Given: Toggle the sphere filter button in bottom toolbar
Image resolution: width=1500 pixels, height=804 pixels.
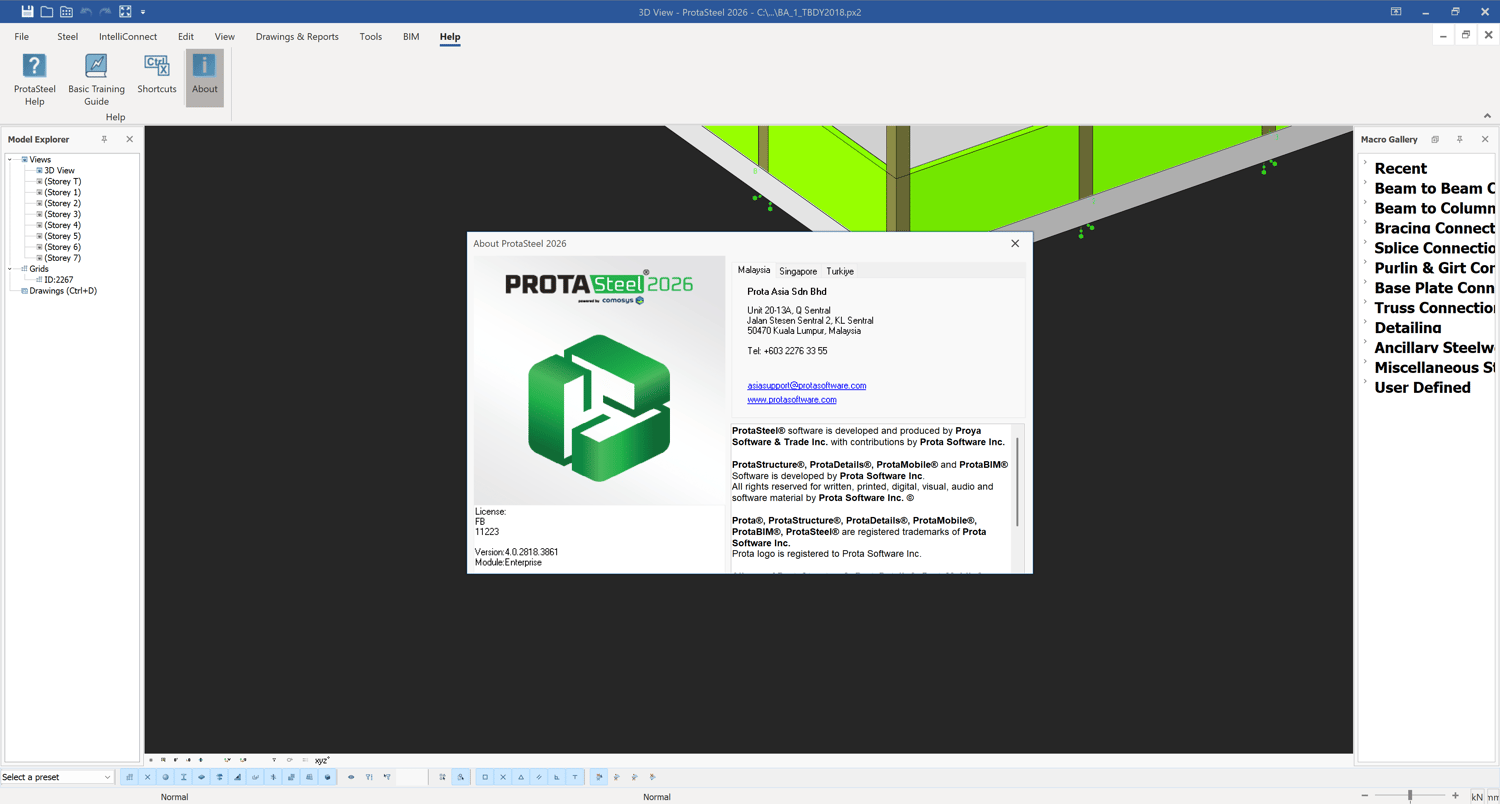Looking at the screenshot, I should pos(166,777).
